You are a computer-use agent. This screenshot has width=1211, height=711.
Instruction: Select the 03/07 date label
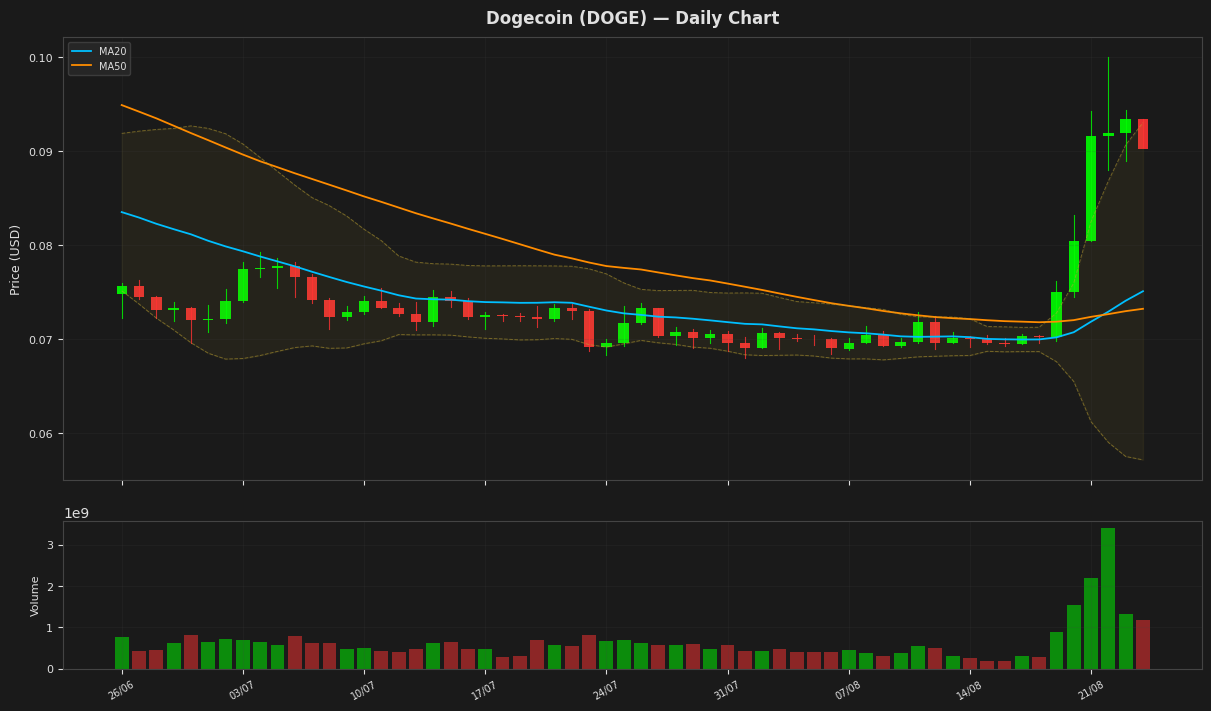(242, 690)
